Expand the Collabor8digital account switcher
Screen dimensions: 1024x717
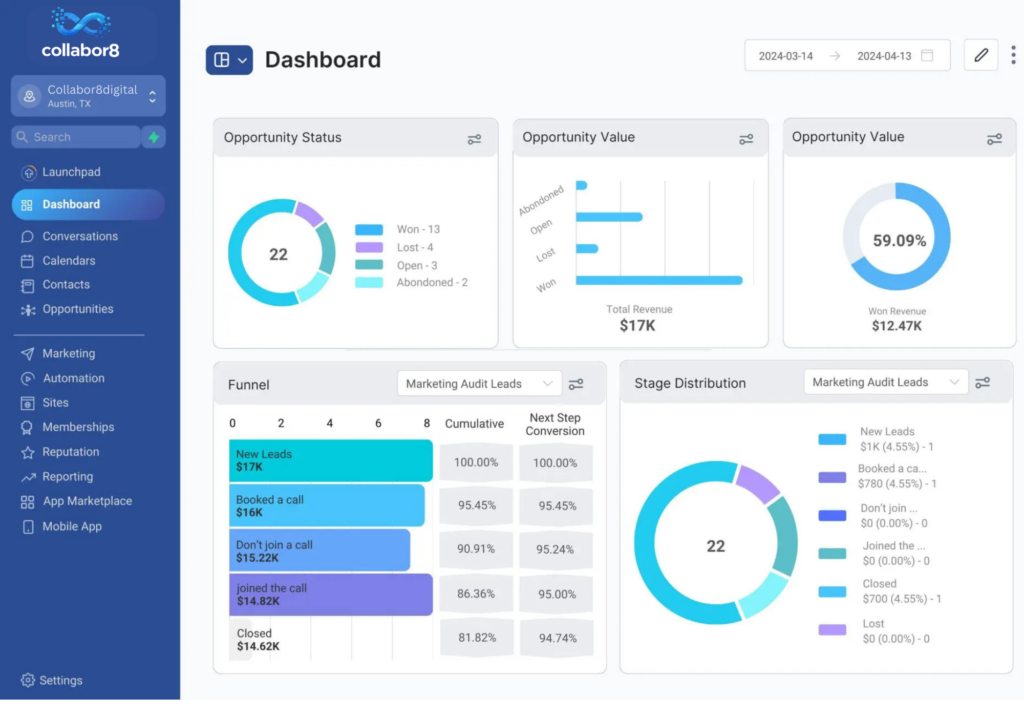click(x=152, y=97)
